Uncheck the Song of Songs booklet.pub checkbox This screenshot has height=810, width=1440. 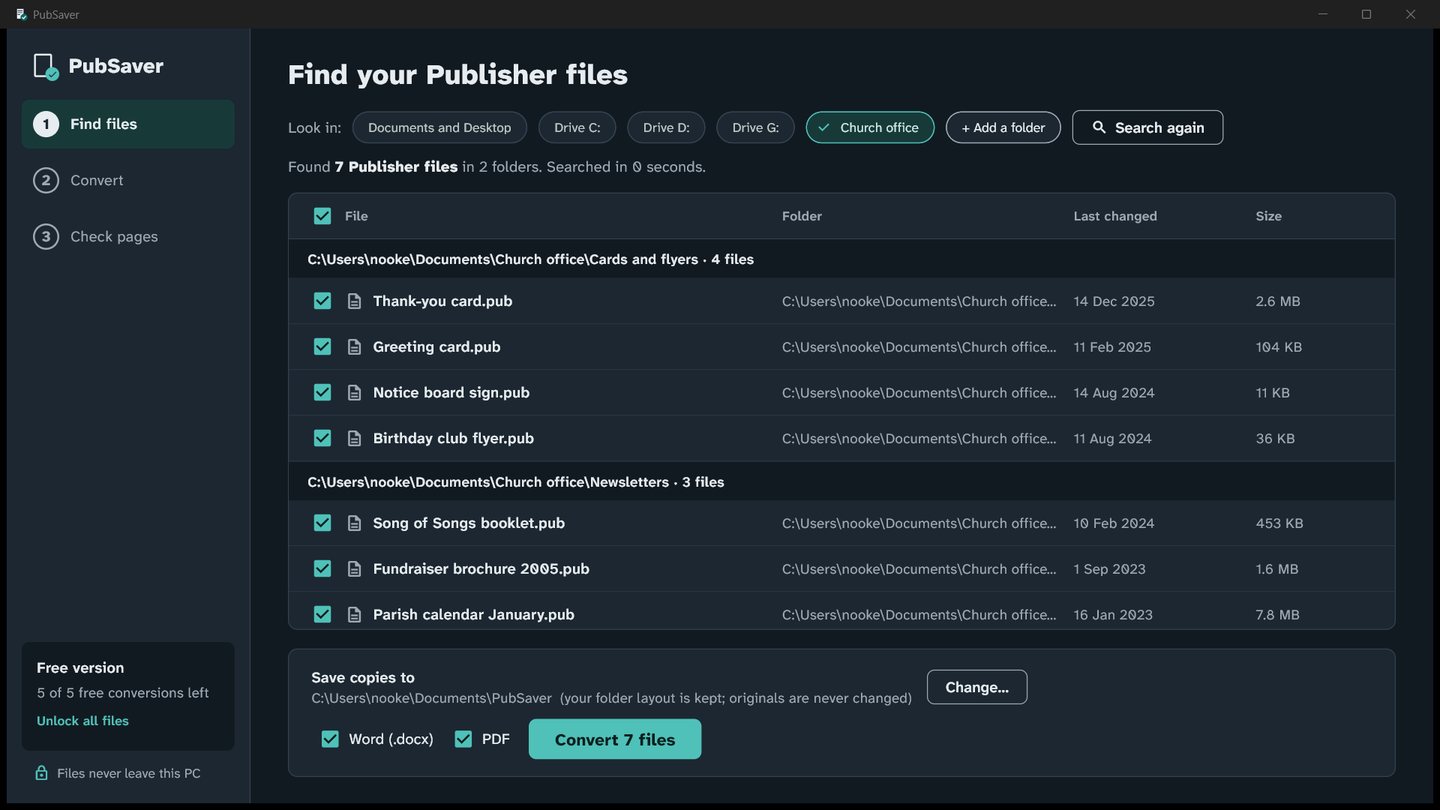coord(322,523)
